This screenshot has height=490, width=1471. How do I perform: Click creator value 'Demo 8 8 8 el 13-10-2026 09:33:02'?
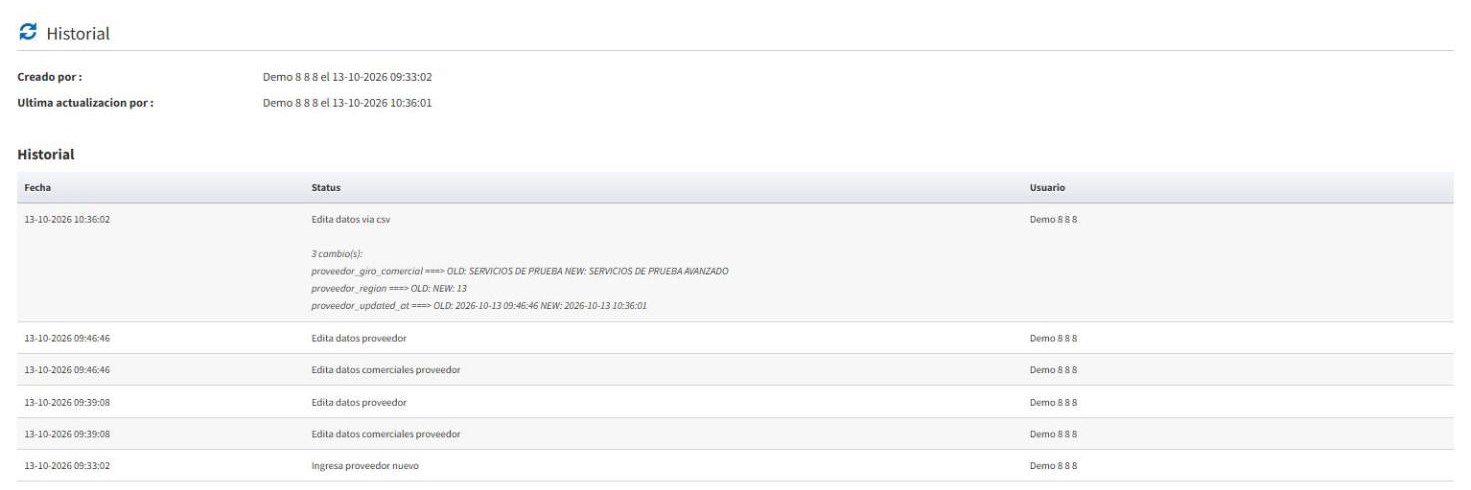pyautogui.click(x=347, y=77)
